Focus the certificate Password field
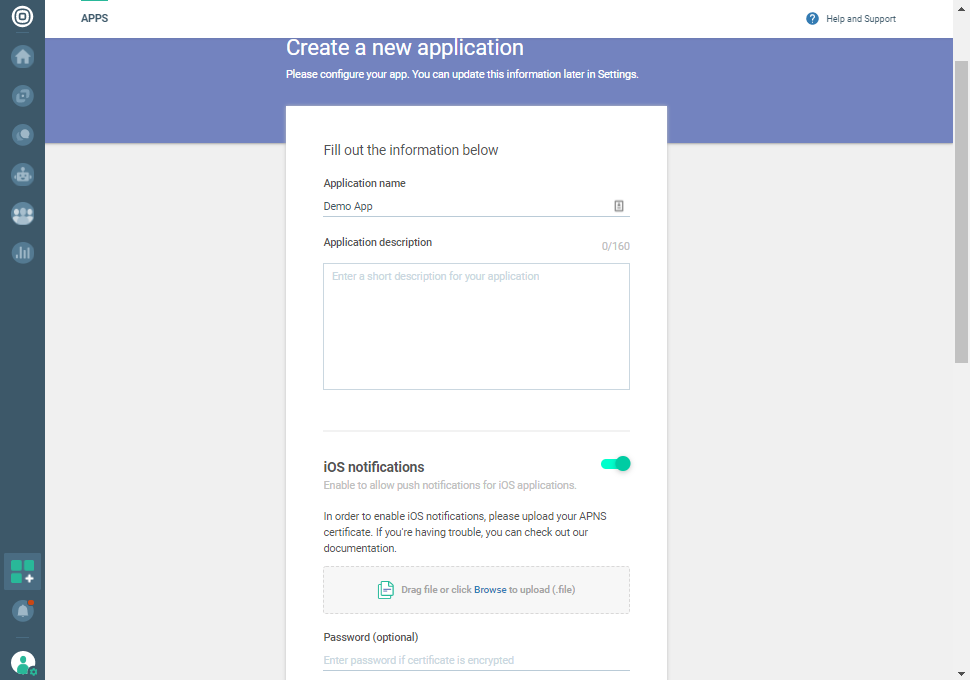970x680 pixels. [x=476, y=660]
